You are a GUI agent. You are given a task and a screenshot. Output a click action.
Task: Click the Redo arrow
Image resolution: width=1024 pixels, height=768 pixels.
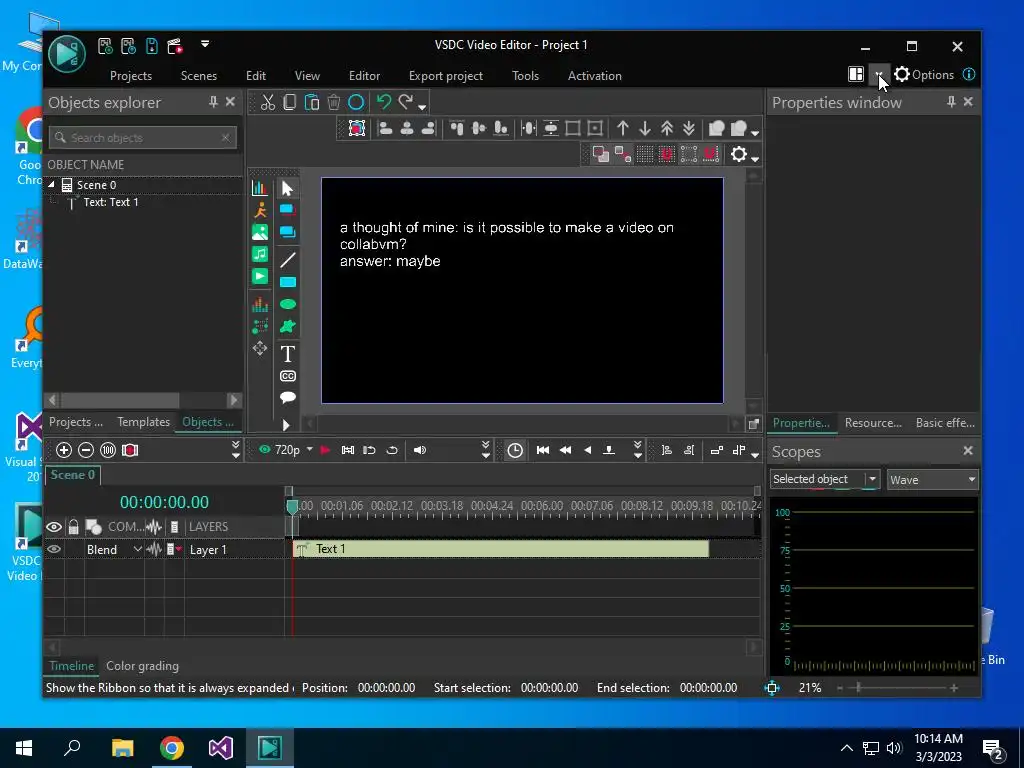406,102
